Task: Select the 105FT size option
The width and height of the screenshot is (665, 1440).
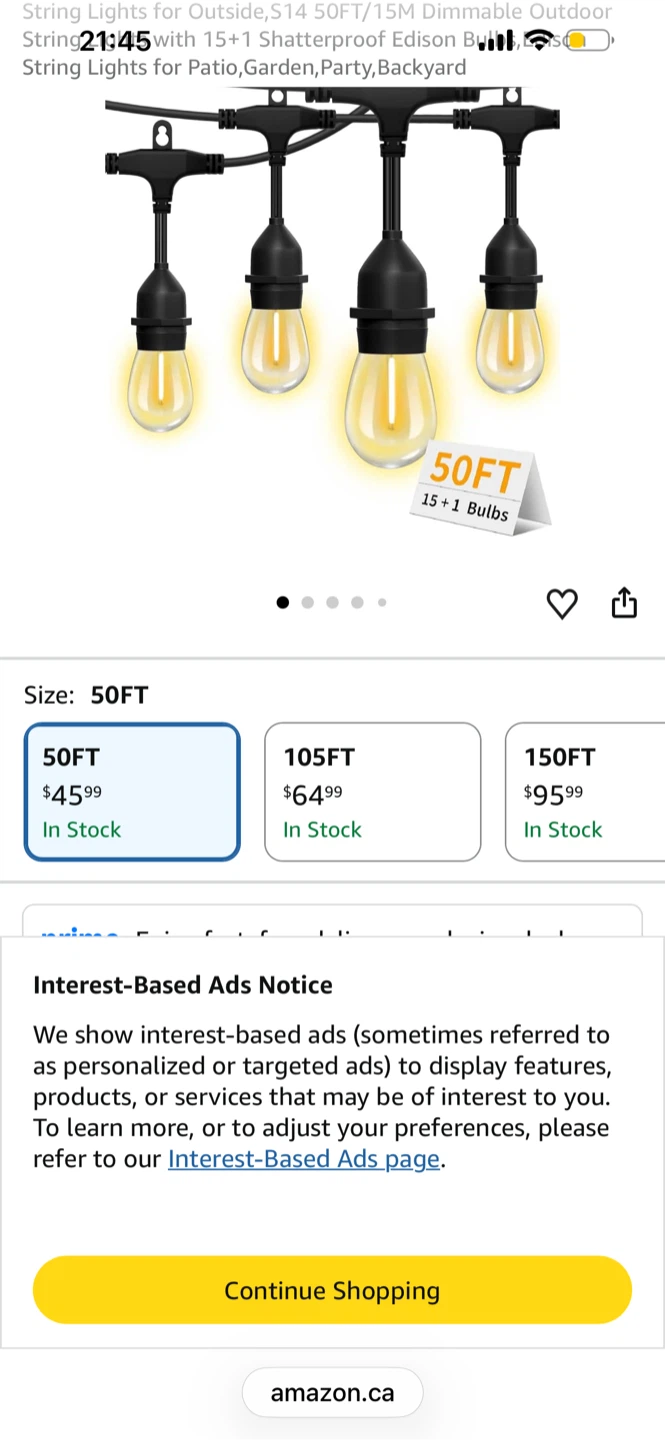Action: pyautogui.click(x=372, y=792)
